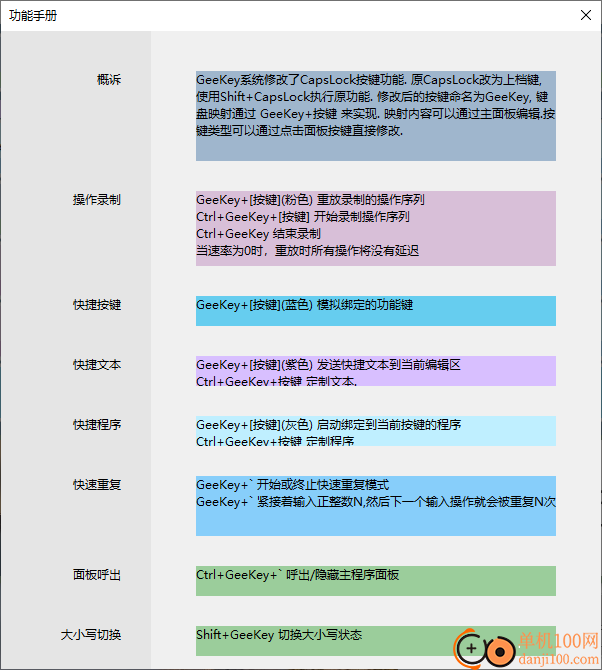This screenshot has width=602, height=670.
Task: Select the 快捷按键 section label
Action: tap(97, 305)
